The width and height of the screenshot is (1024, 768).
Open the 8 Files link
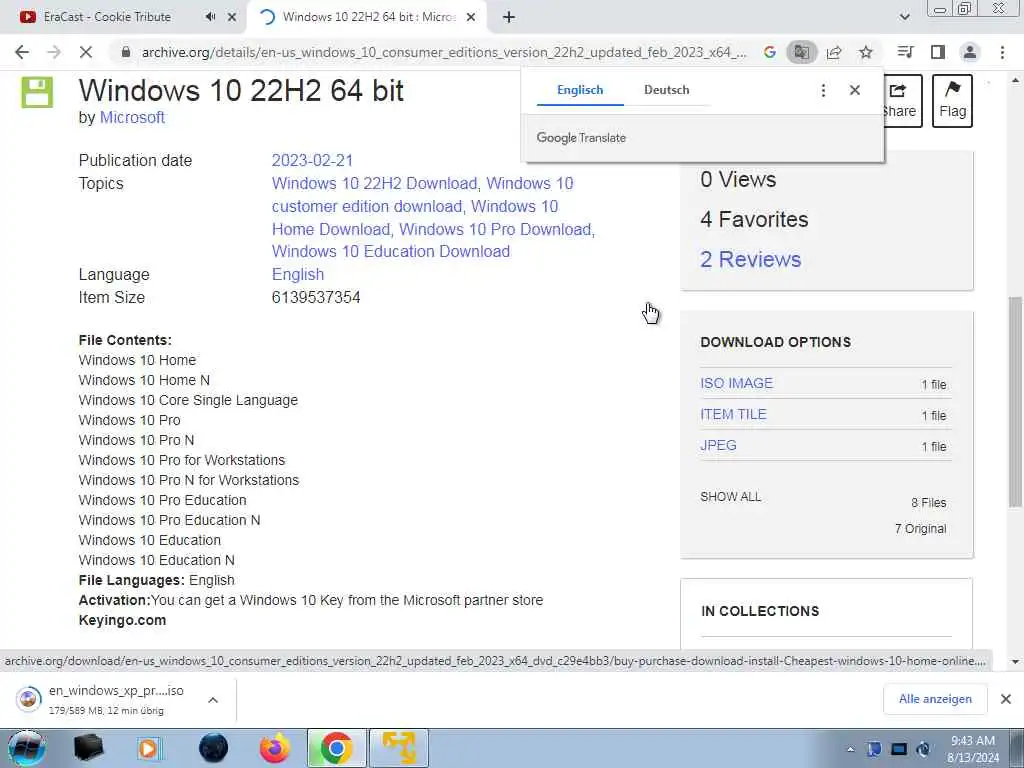[929, 503]
